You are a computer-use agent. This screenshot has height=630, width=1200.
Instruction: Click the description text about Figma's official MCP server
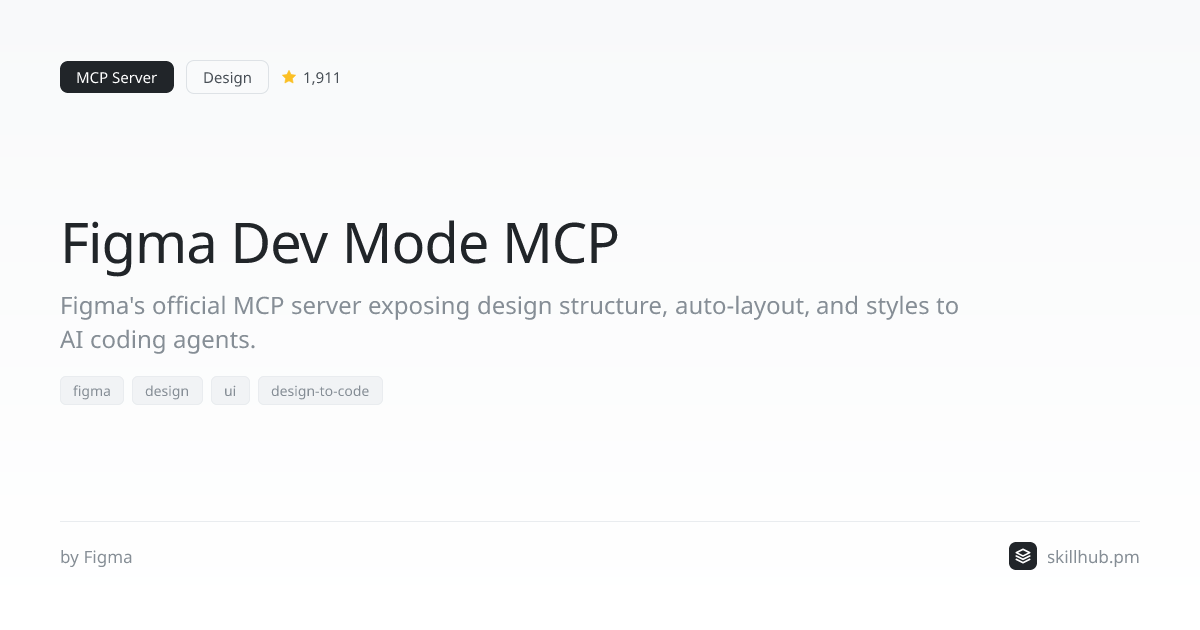[509, 322]
